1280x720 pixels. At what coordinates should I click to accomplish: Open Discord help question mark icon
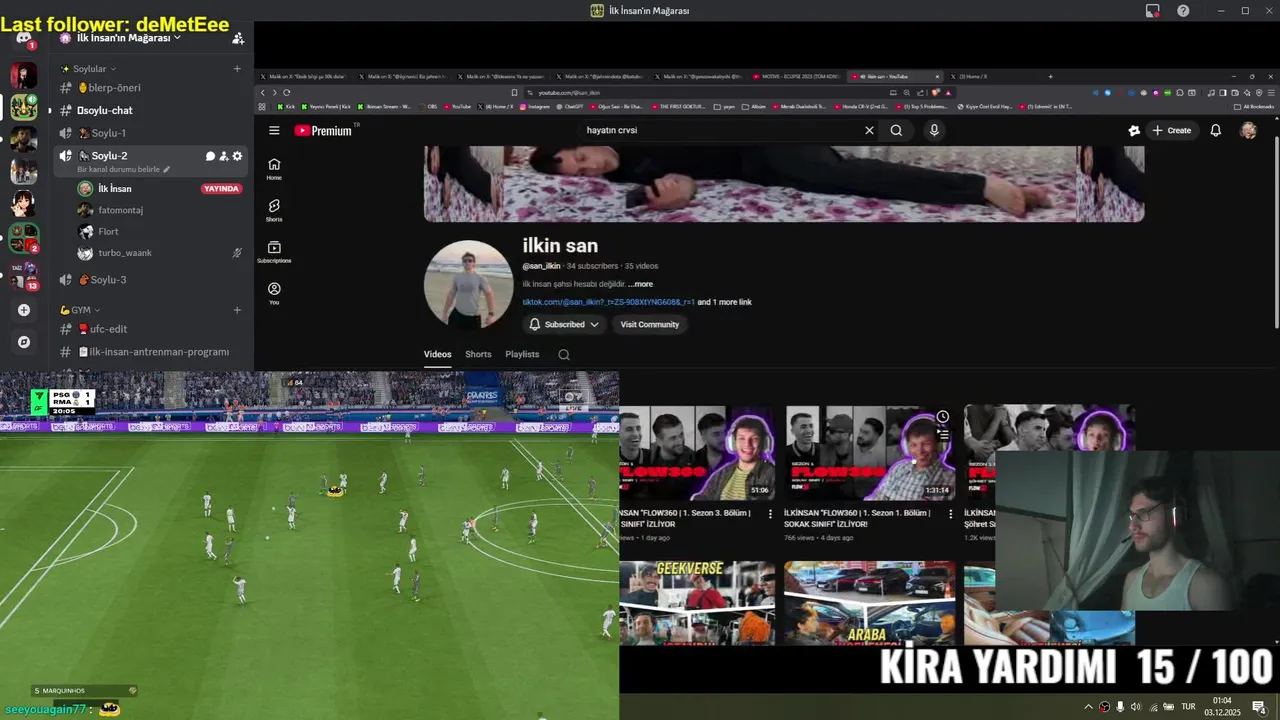(x=1183, y=10)
